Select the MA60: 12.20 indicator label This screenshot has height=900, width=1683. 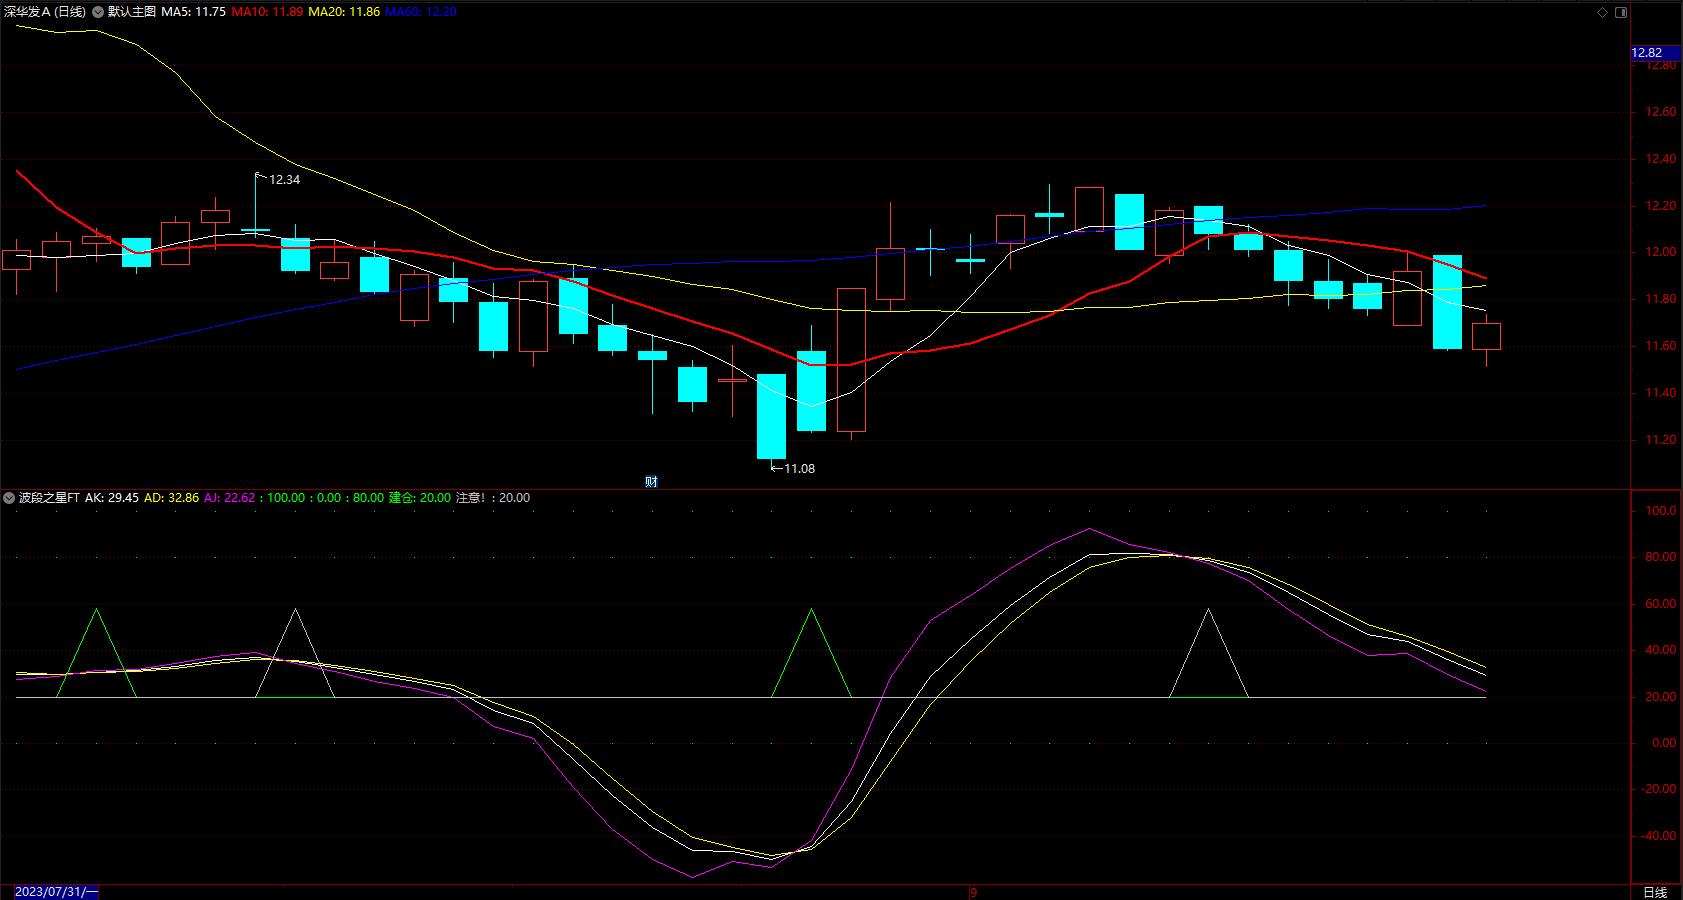(x=421, y=12)
